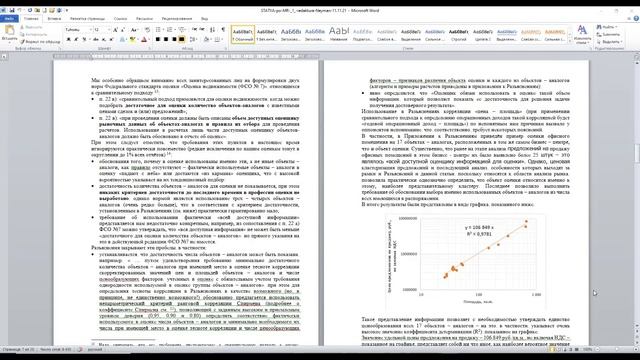Viewport: 640px width, 360px height.
Task: Click the font color button
Action: pyautogui.click(x=144, y=39)
